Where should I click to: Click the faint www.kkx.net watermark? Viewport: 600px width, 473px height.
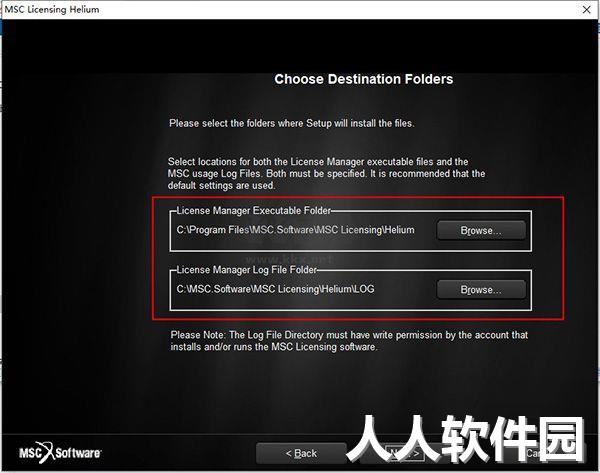pos(289,260)
